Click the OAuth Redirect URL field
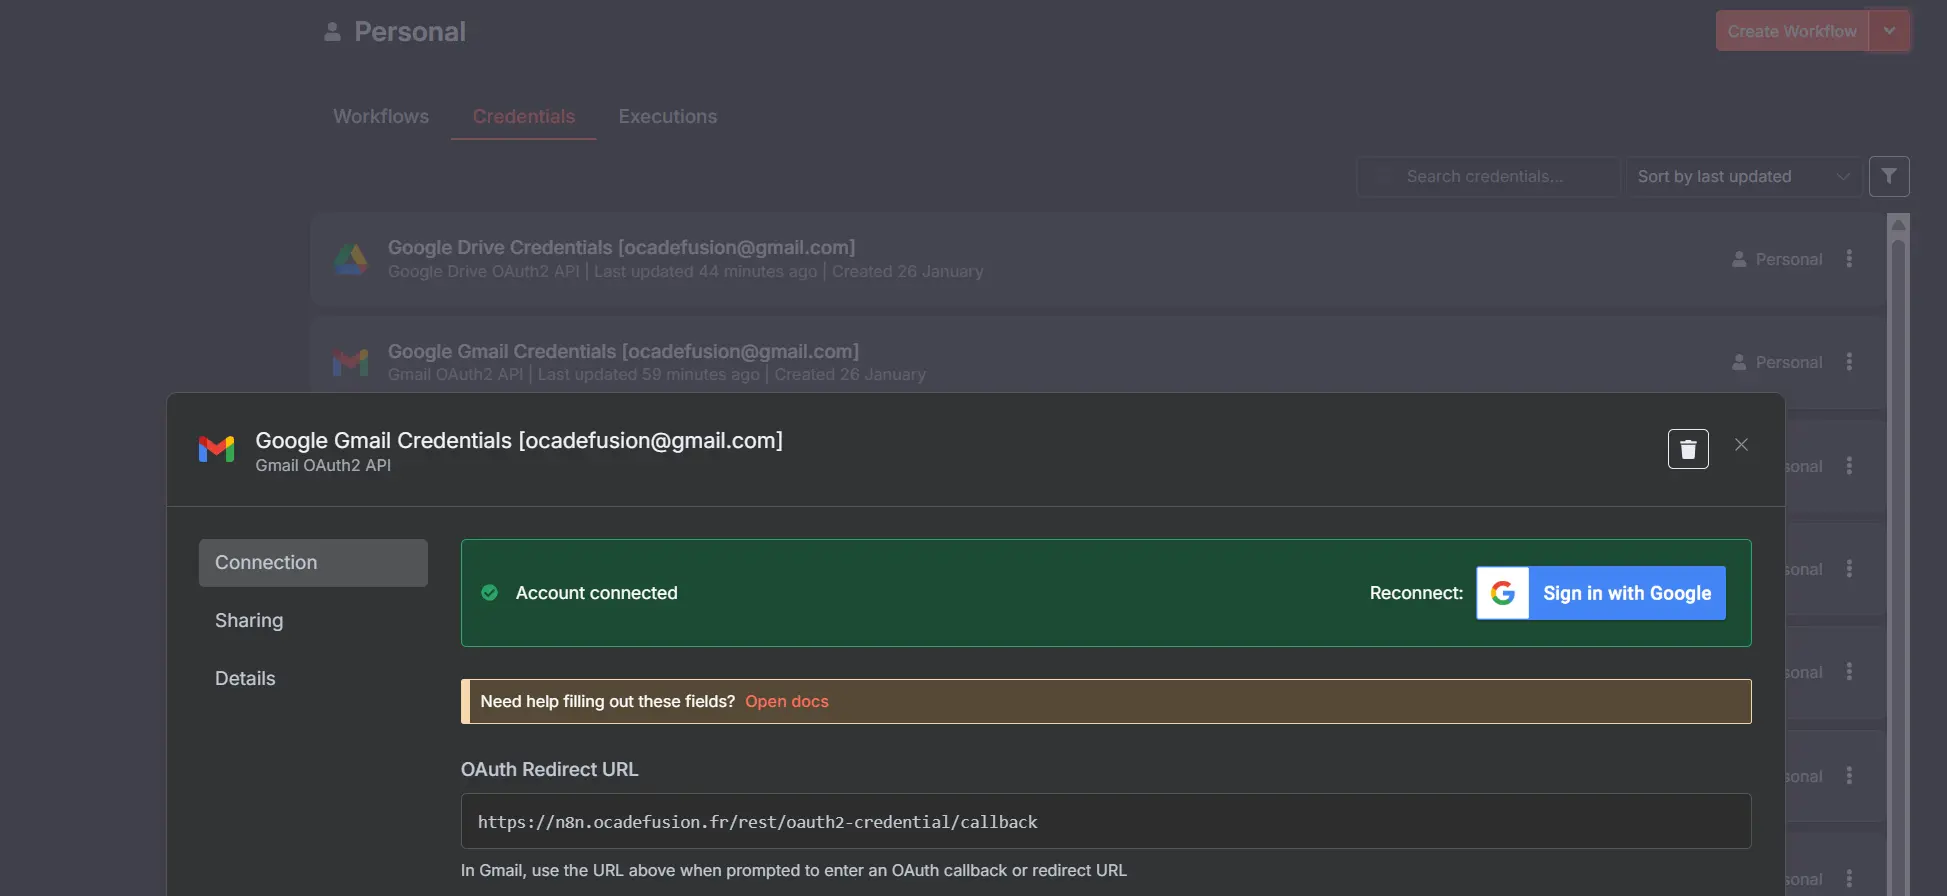Image resolution: width=1947 pixels, height=896 pixels. (1106, 821)
